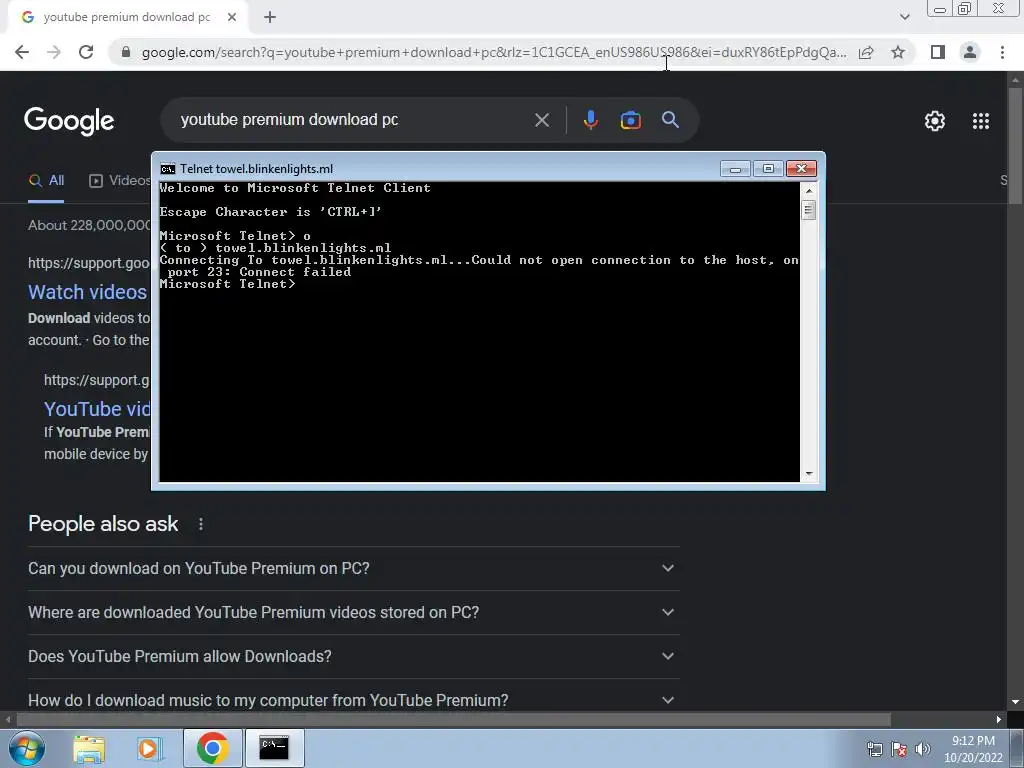1024x768 pixels.
Task: Click the Telnet scrollbar down arrow
Action: (809, 474)
